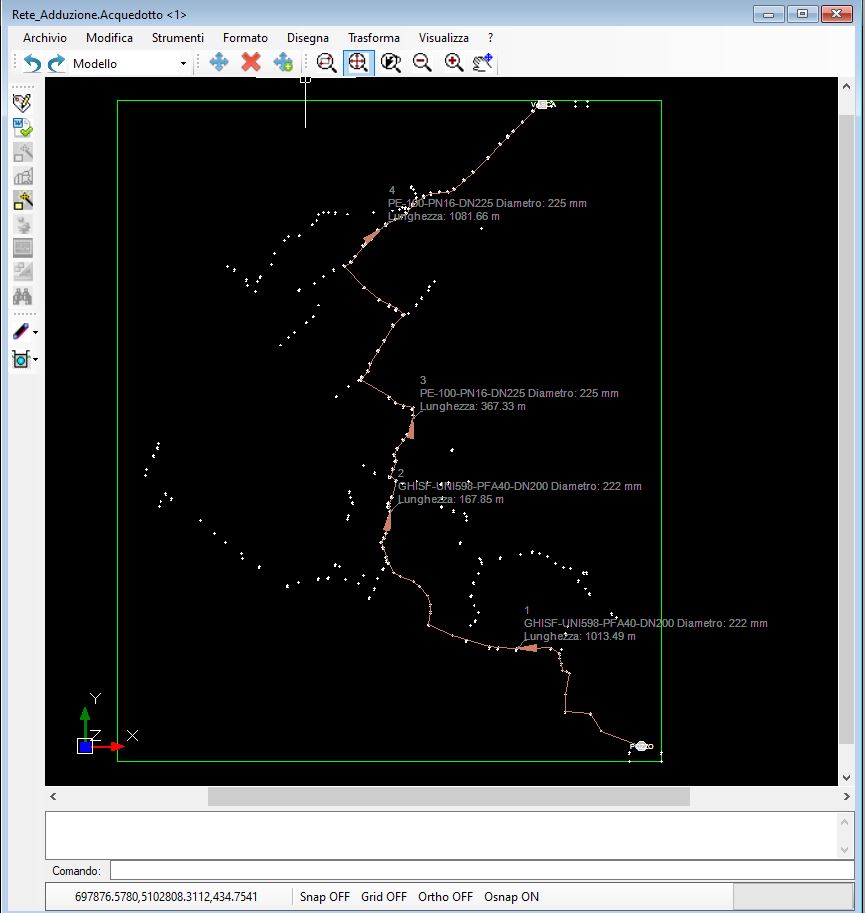
Task: Click pipe 3 label Lunghezza: 367.33 m
Action: [x=473, y=406]
